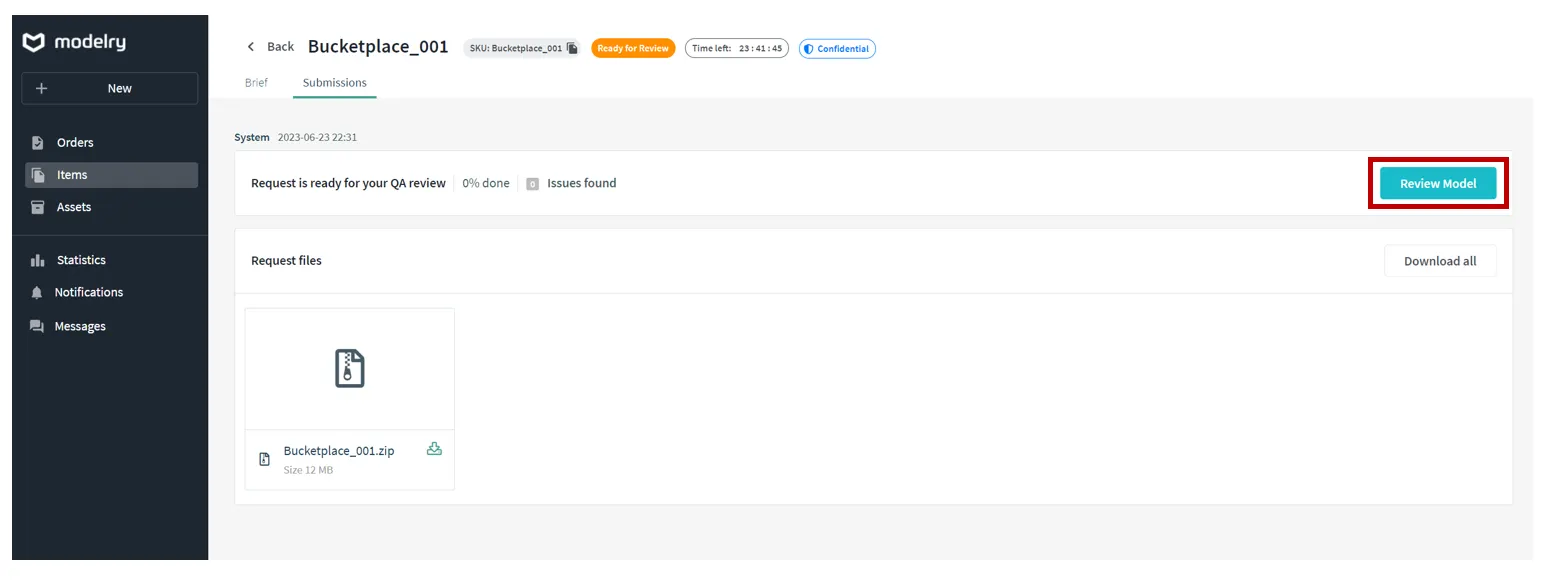Click the issues count badge icon
This screenshot has height=585, width=1541.
click(533, 184)
